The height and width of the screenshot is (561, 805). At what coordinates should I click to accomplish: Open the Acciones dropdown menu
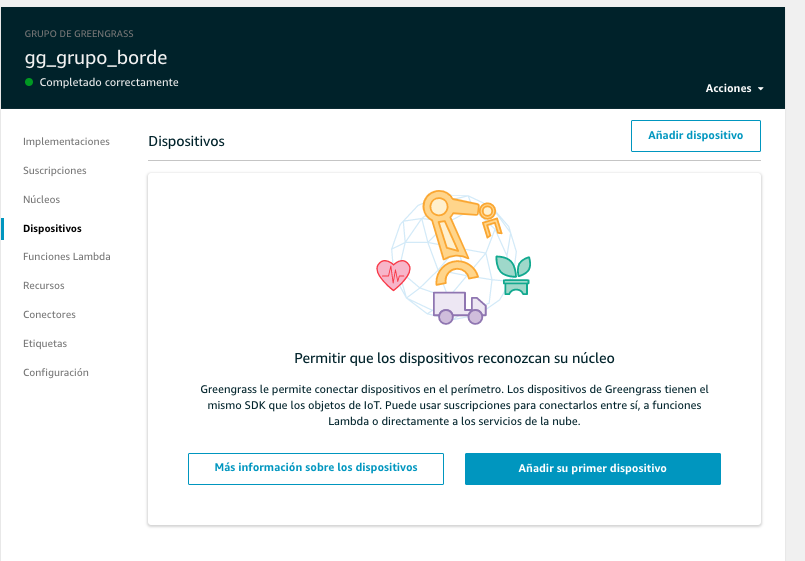click(x=734, y=88)
